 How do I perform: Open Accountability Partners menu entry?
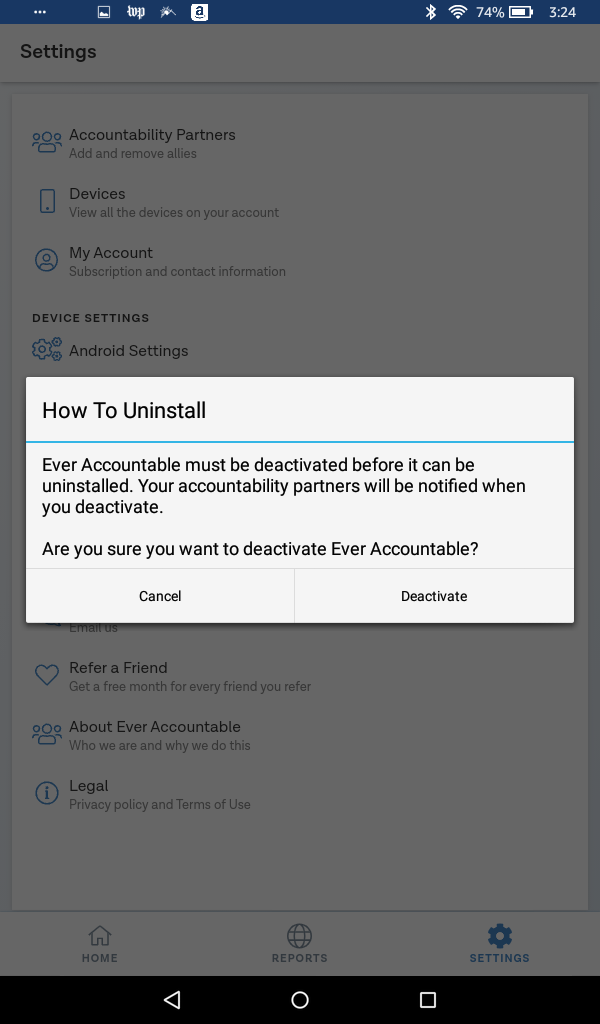click(300, 143)
